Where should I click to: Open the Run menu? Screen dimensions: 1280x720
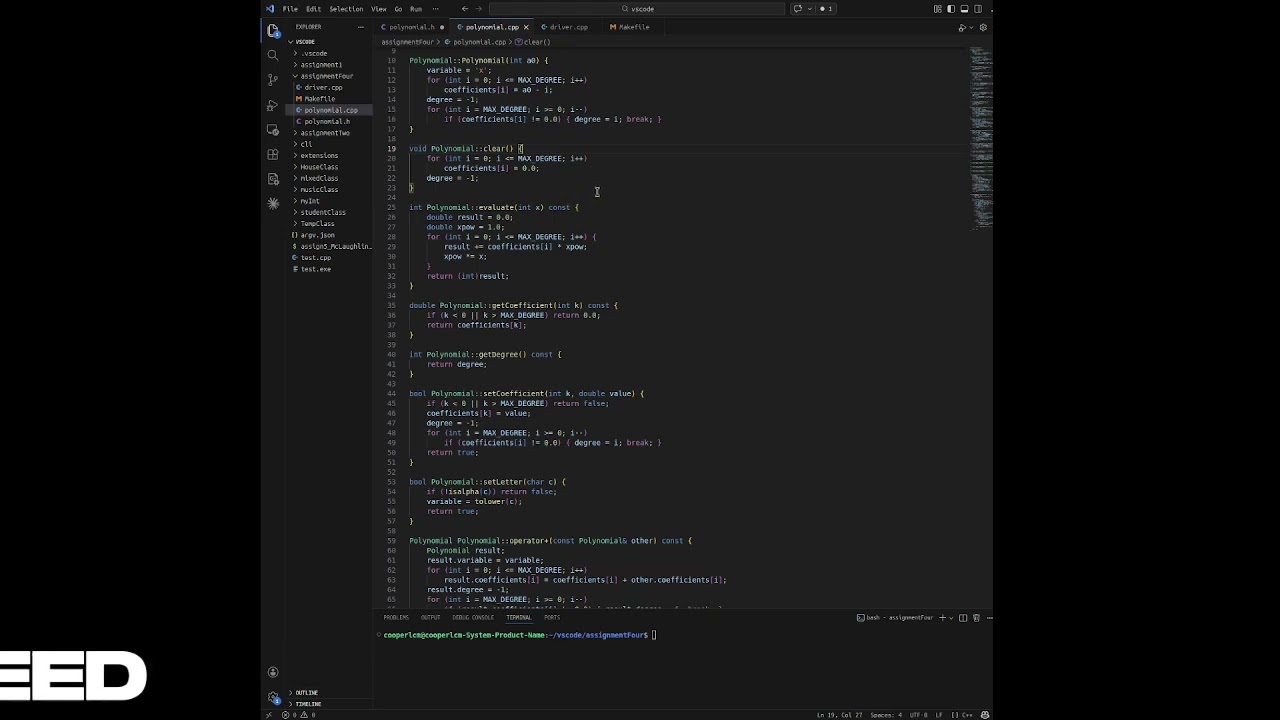(x=416, y=9)
